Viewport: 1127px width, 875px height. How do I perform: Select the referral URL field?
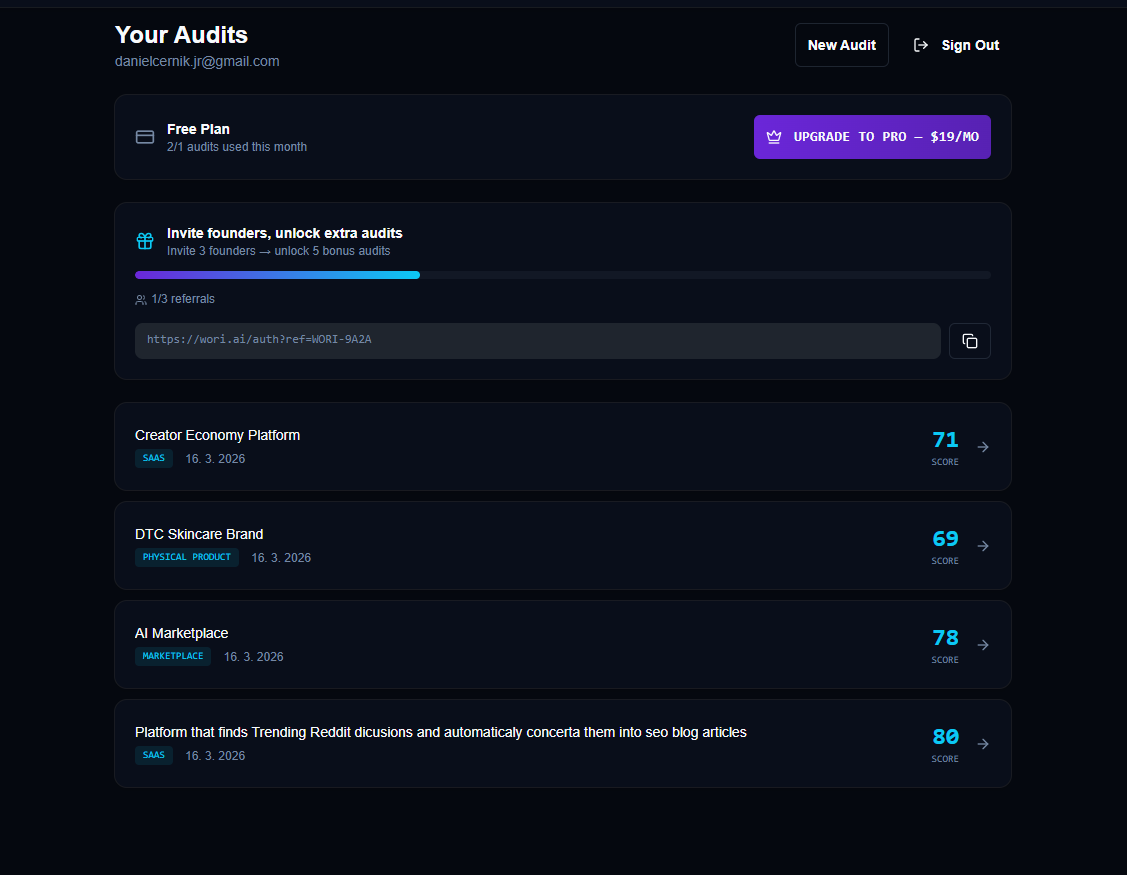538,341
